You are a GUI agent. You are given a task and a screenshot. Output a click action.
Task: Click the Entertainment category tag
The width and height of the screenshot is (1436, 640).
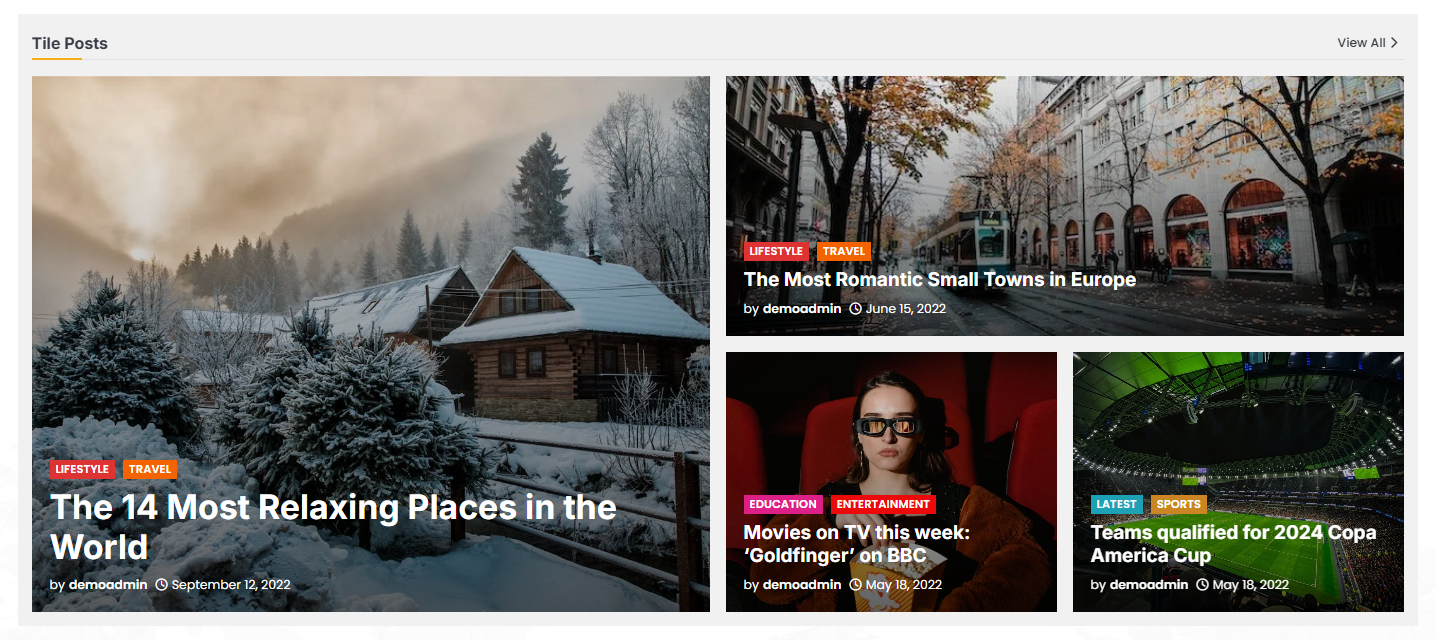(x=883, y=504)
